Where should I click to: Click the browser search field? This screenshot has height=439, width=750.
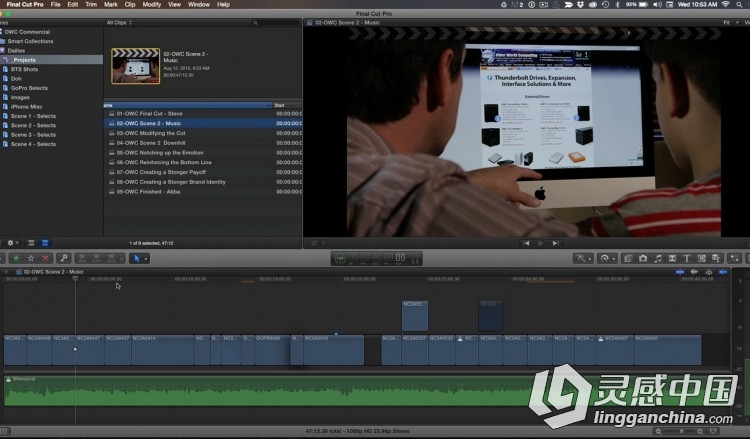tap(276, 22)
